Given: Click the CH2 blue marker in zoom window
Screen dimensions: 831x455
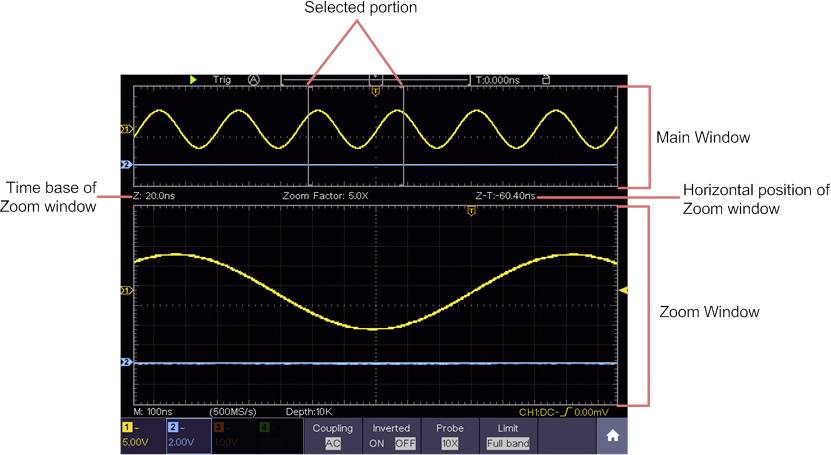Looking at the screenshot, I should coord(126,362).
